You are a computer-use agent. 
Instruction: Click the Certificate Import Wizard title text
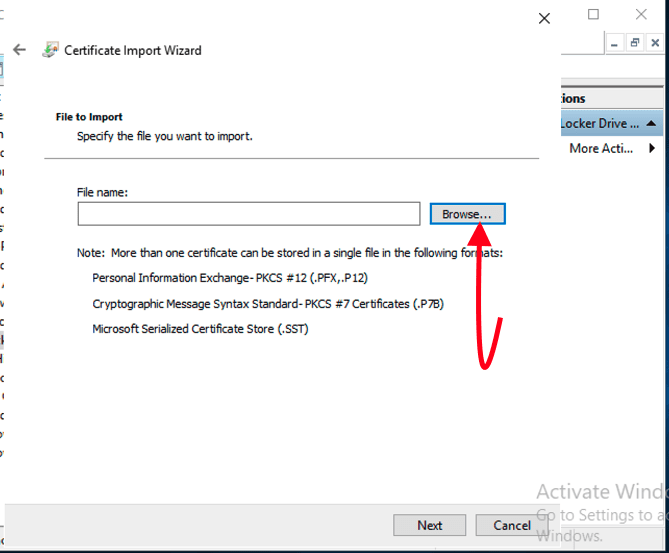coord(132,50)
